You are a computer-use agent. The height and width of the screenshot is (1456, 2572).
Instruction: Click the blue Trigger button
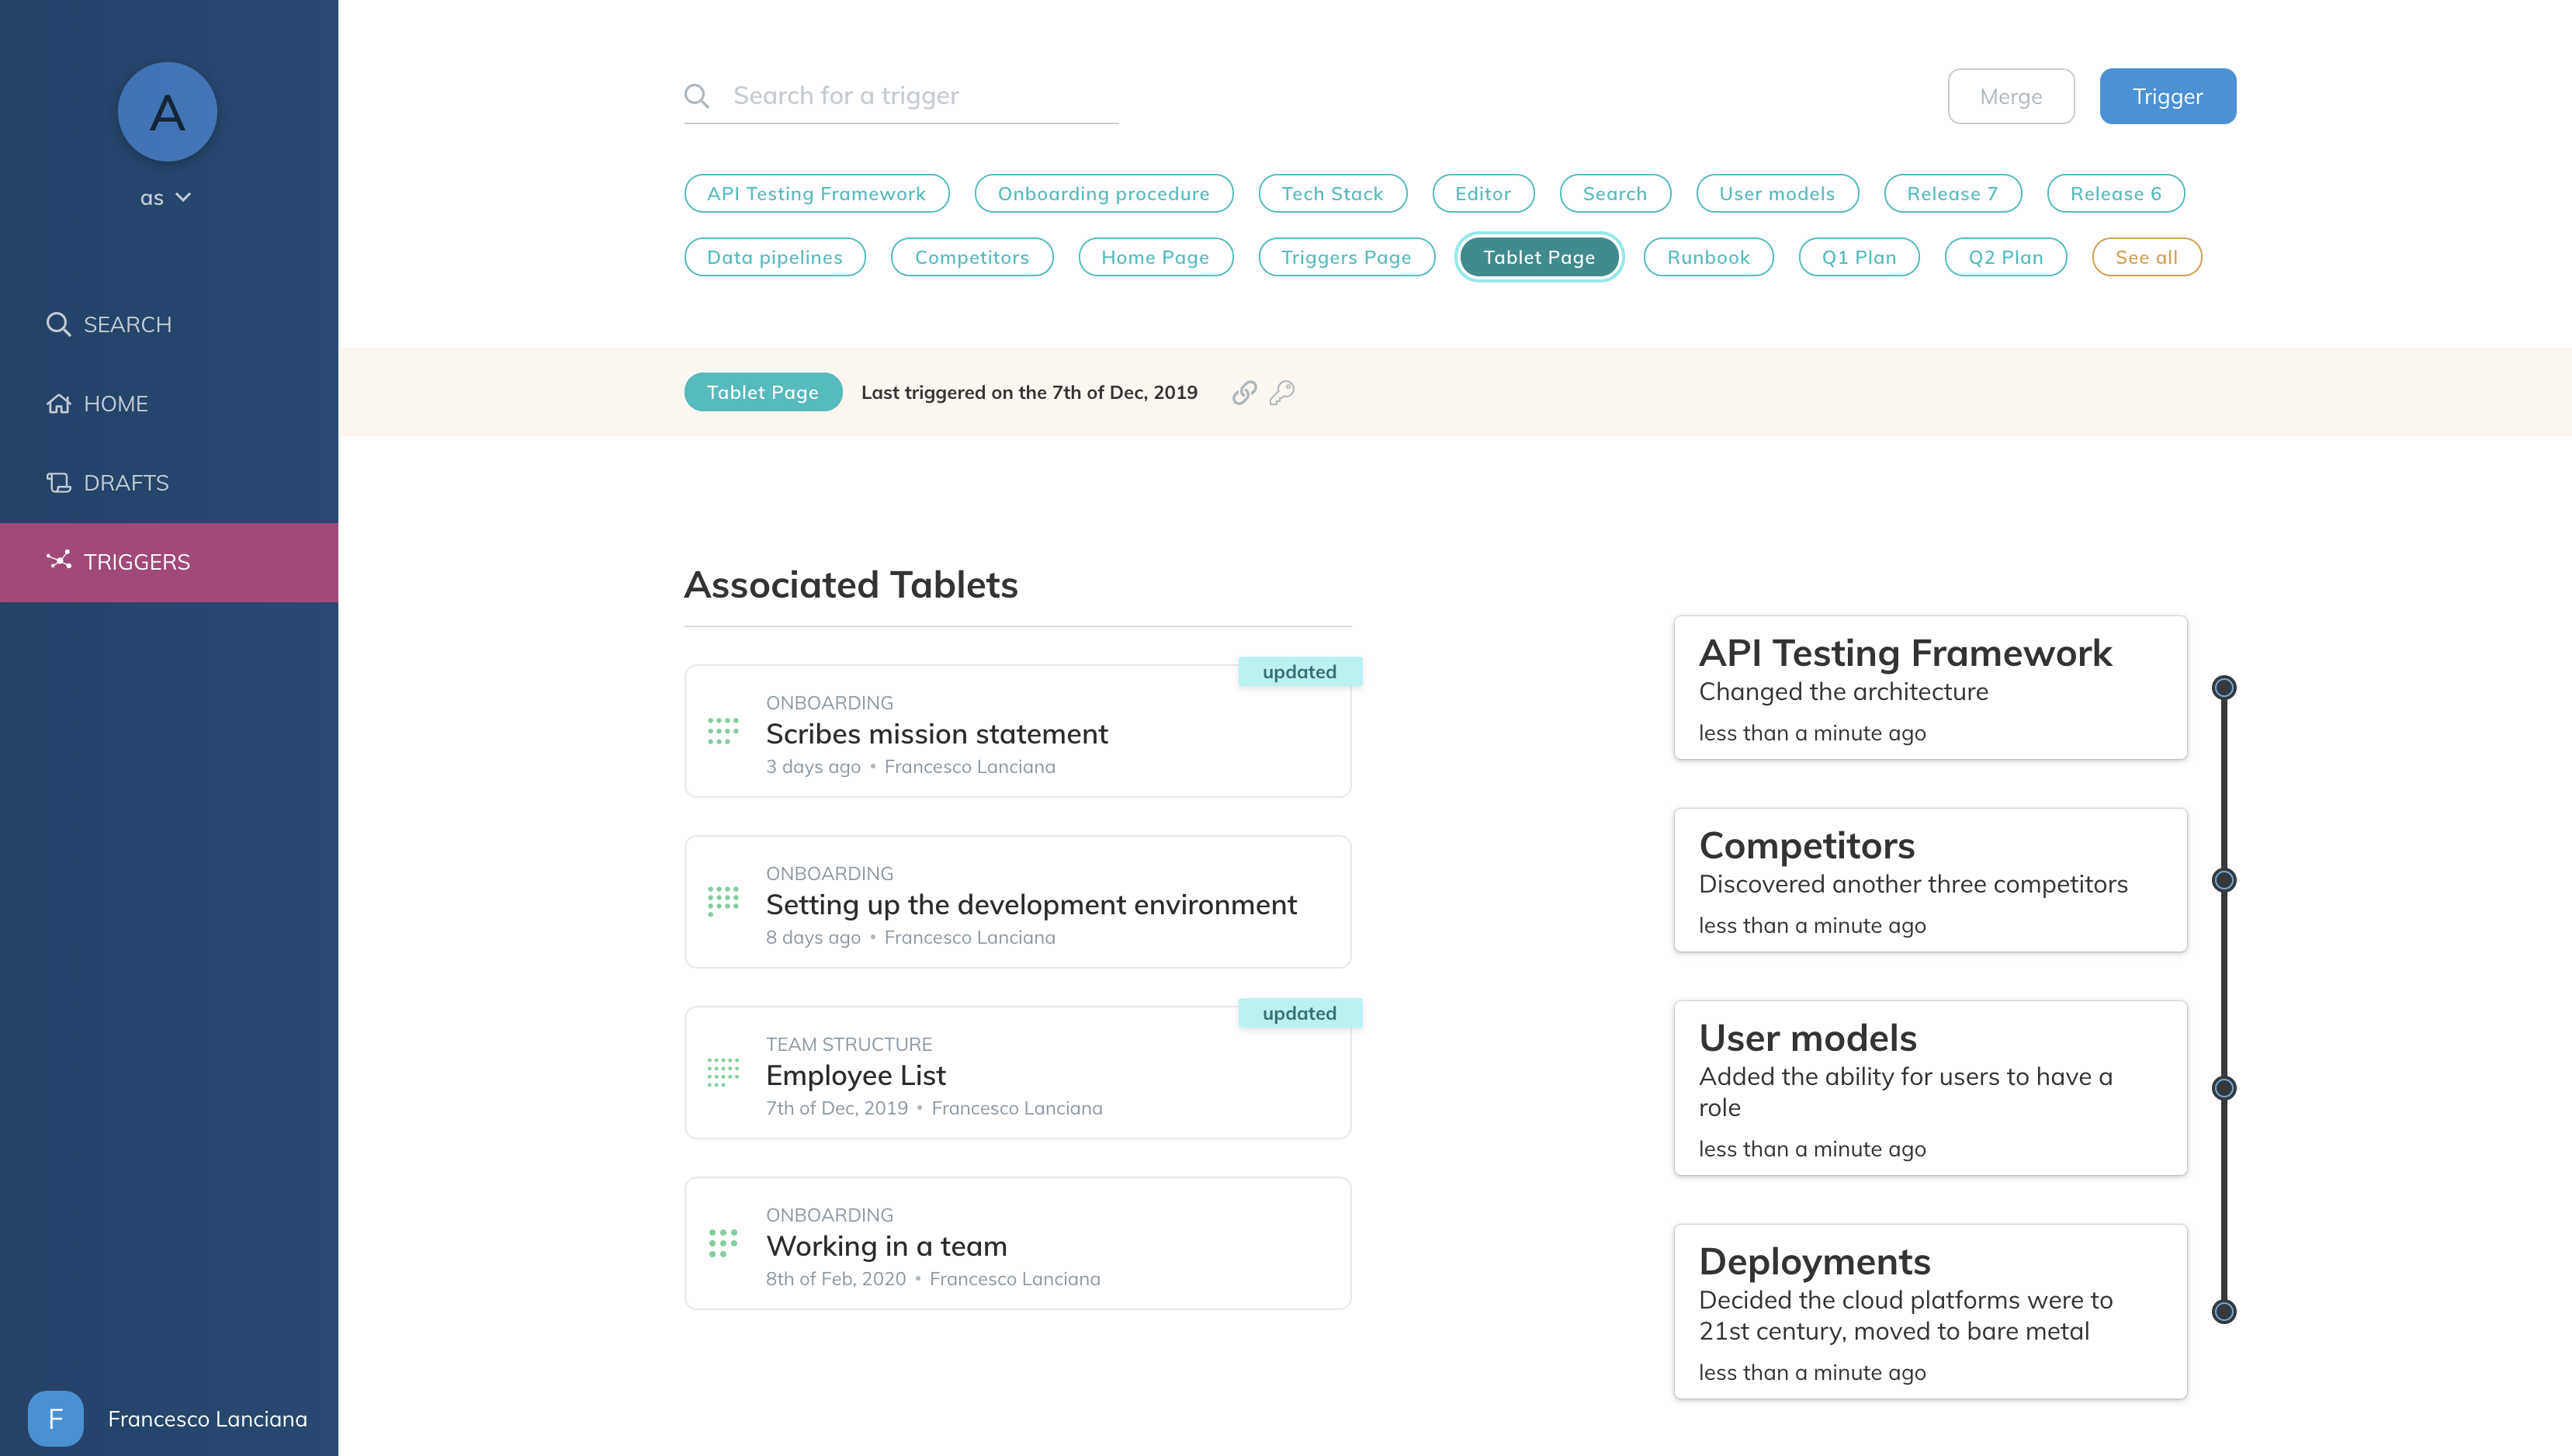2167,96
